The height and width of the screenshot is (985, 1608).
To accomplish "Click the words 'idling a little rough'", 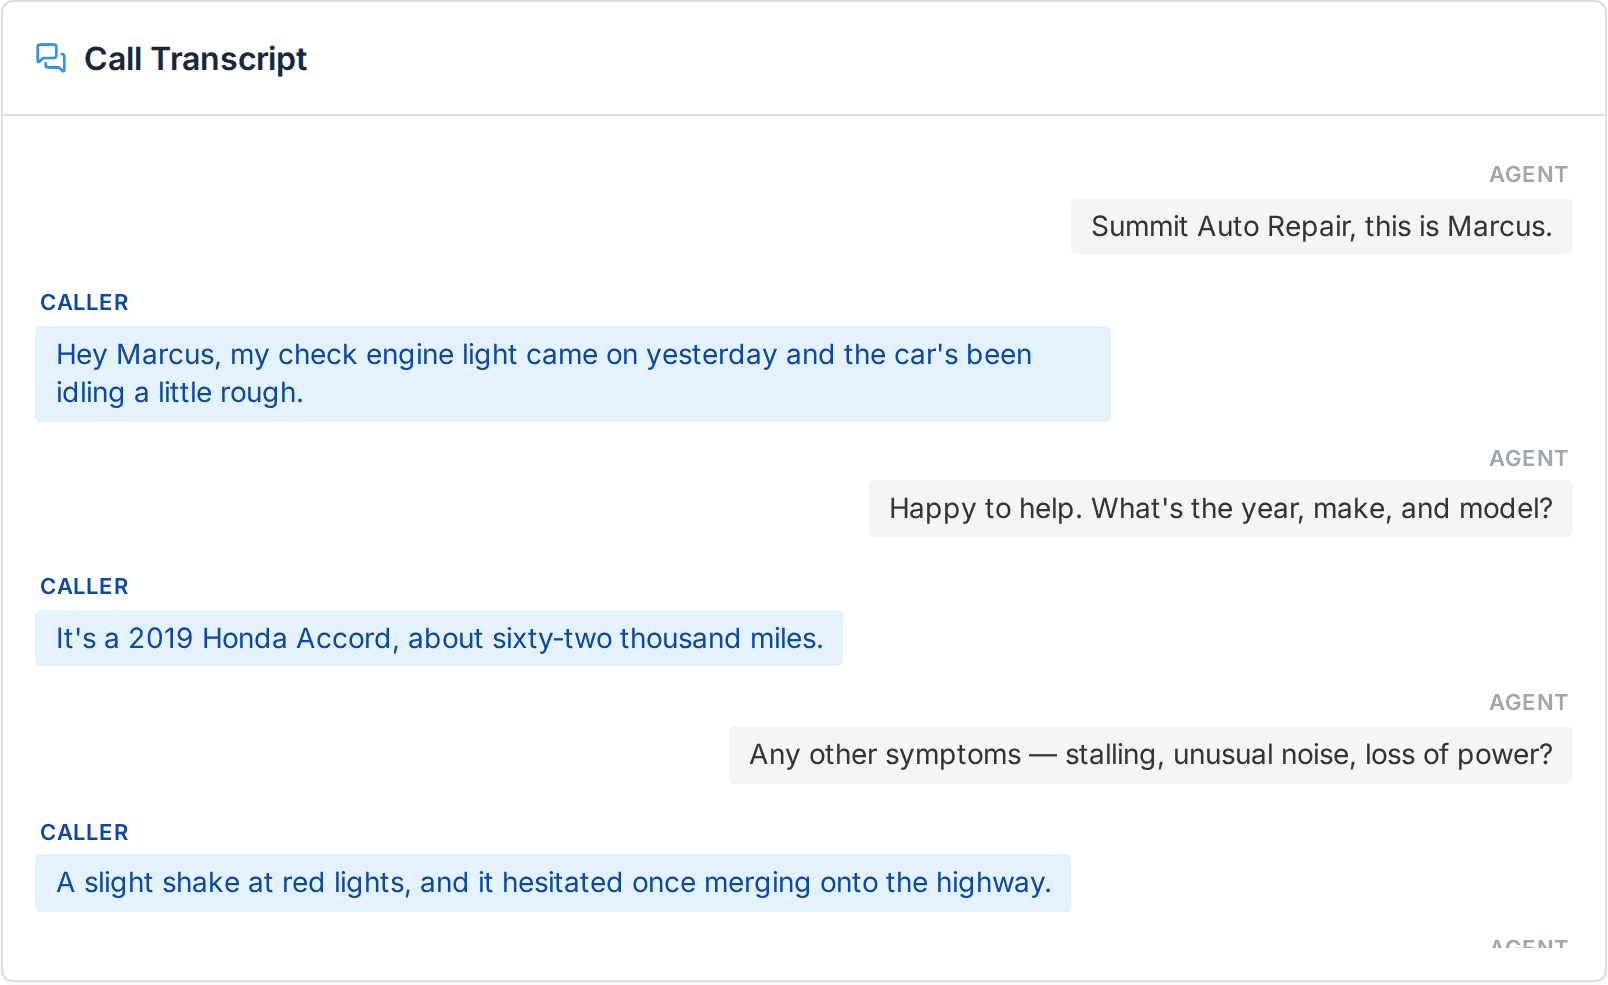I will (179, 393).
